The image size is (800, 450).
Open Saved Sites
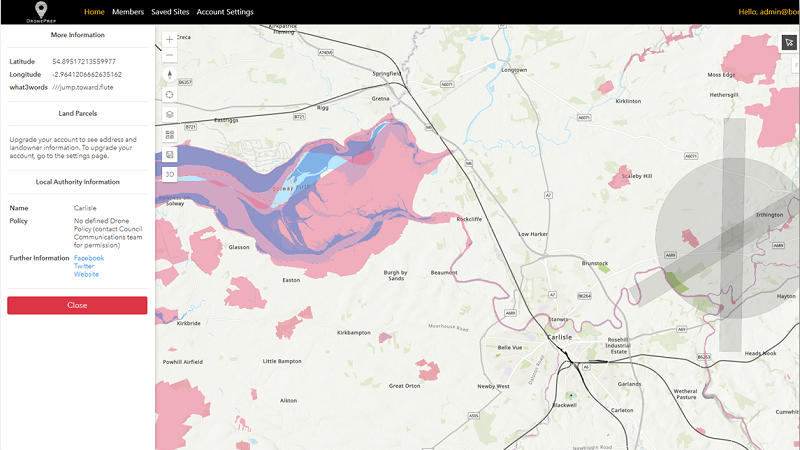pyautogui.click(x=170, y=12)
